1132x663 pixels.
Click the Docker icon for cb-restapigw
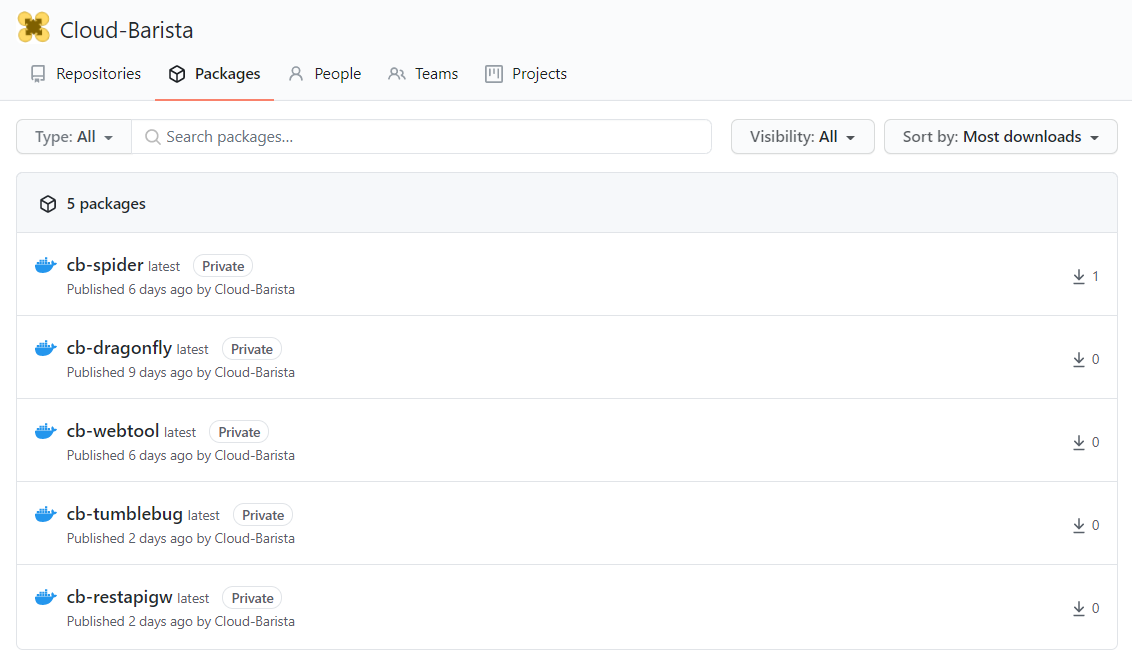(45, 597)
